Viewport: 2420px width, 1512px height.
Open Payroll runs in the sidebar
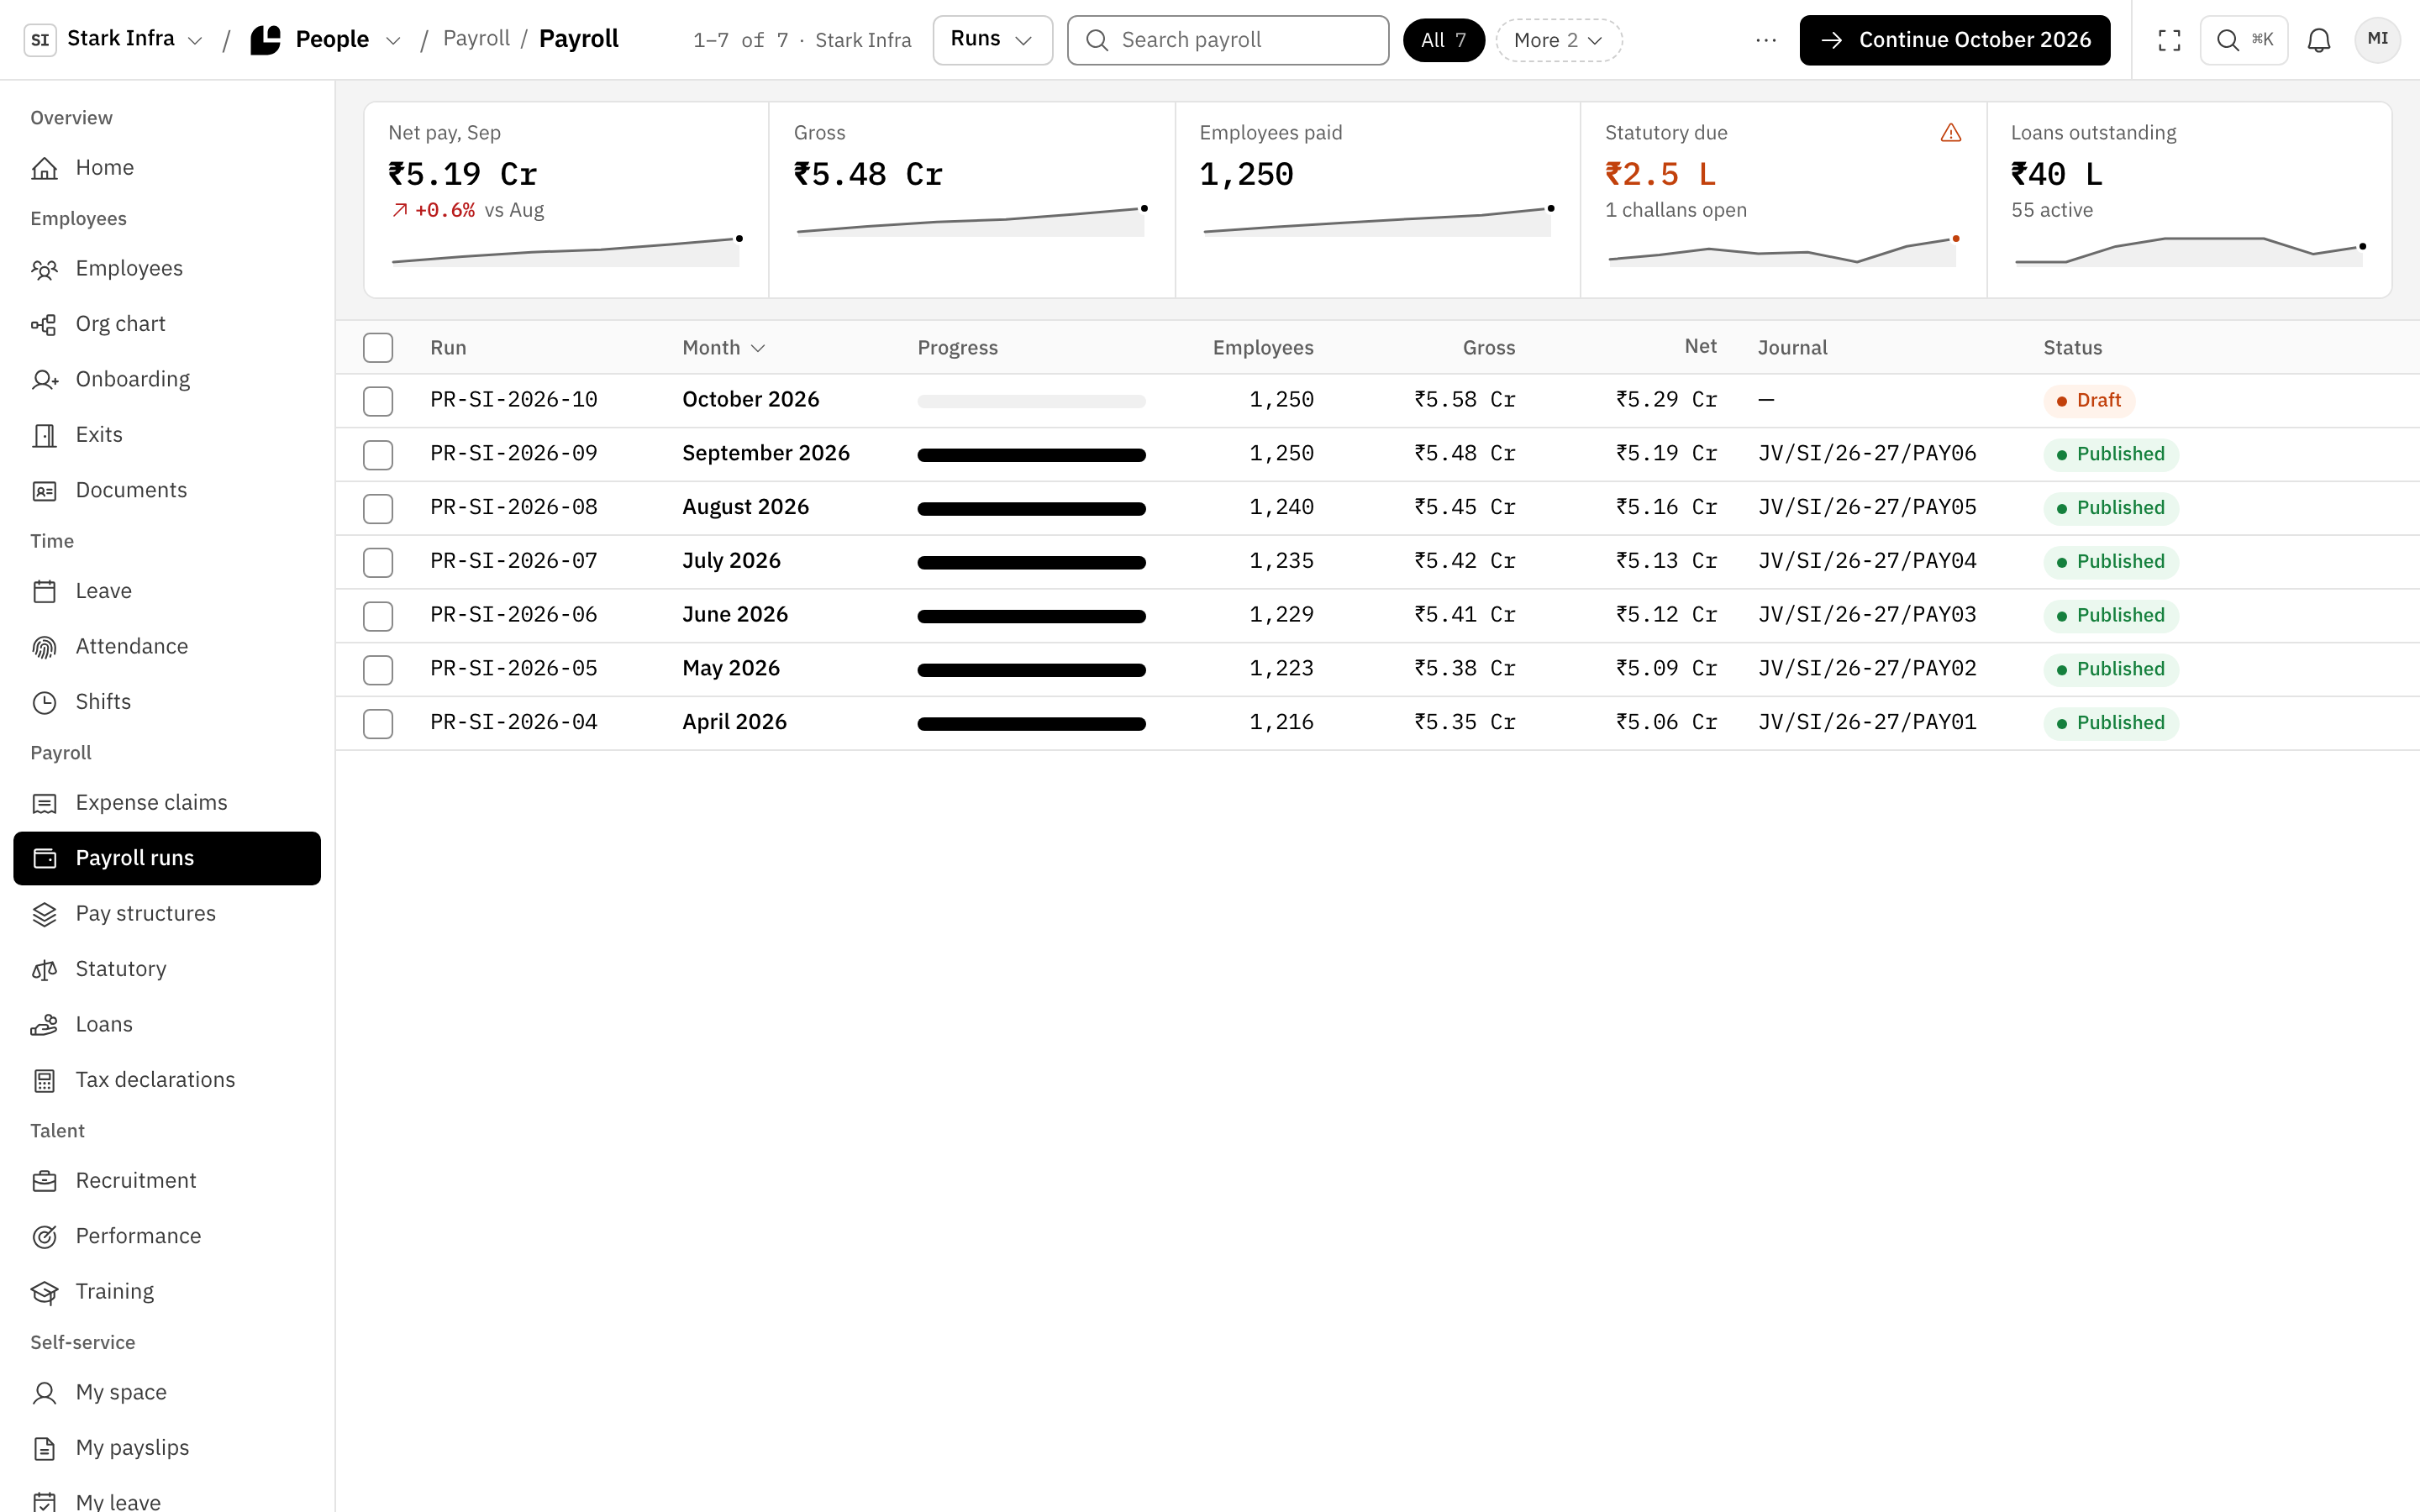pos(167,858)
